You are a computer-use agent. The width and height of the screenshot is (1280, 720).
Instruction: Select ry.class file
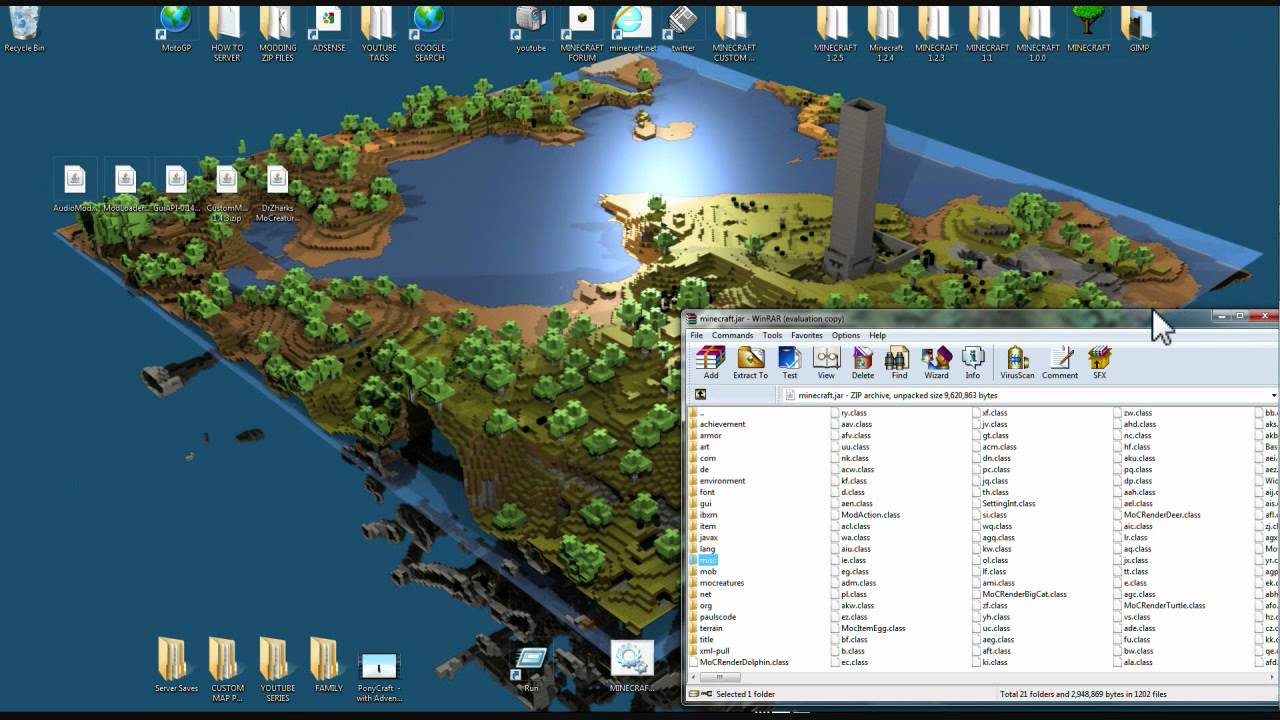(x=848, y=412)
